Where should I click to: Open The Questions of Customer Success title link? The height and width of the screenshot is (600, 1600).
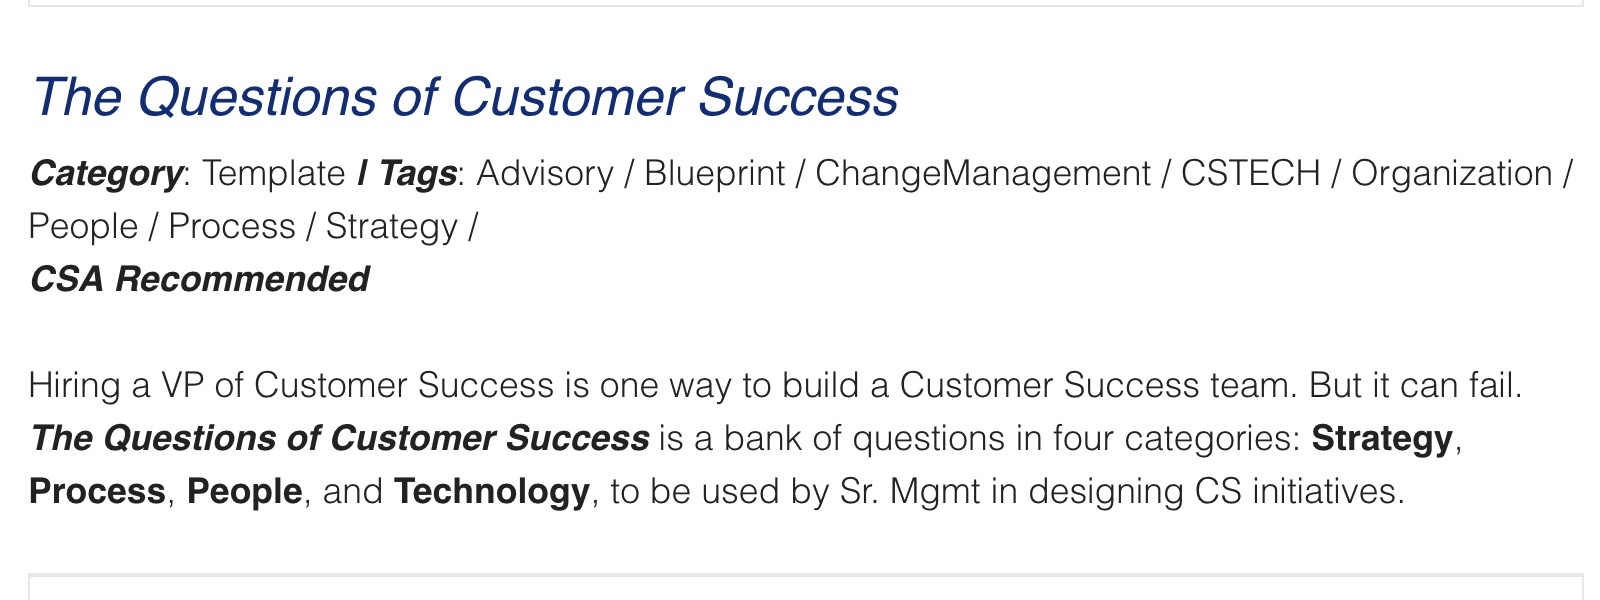click(x=465, y=97)
